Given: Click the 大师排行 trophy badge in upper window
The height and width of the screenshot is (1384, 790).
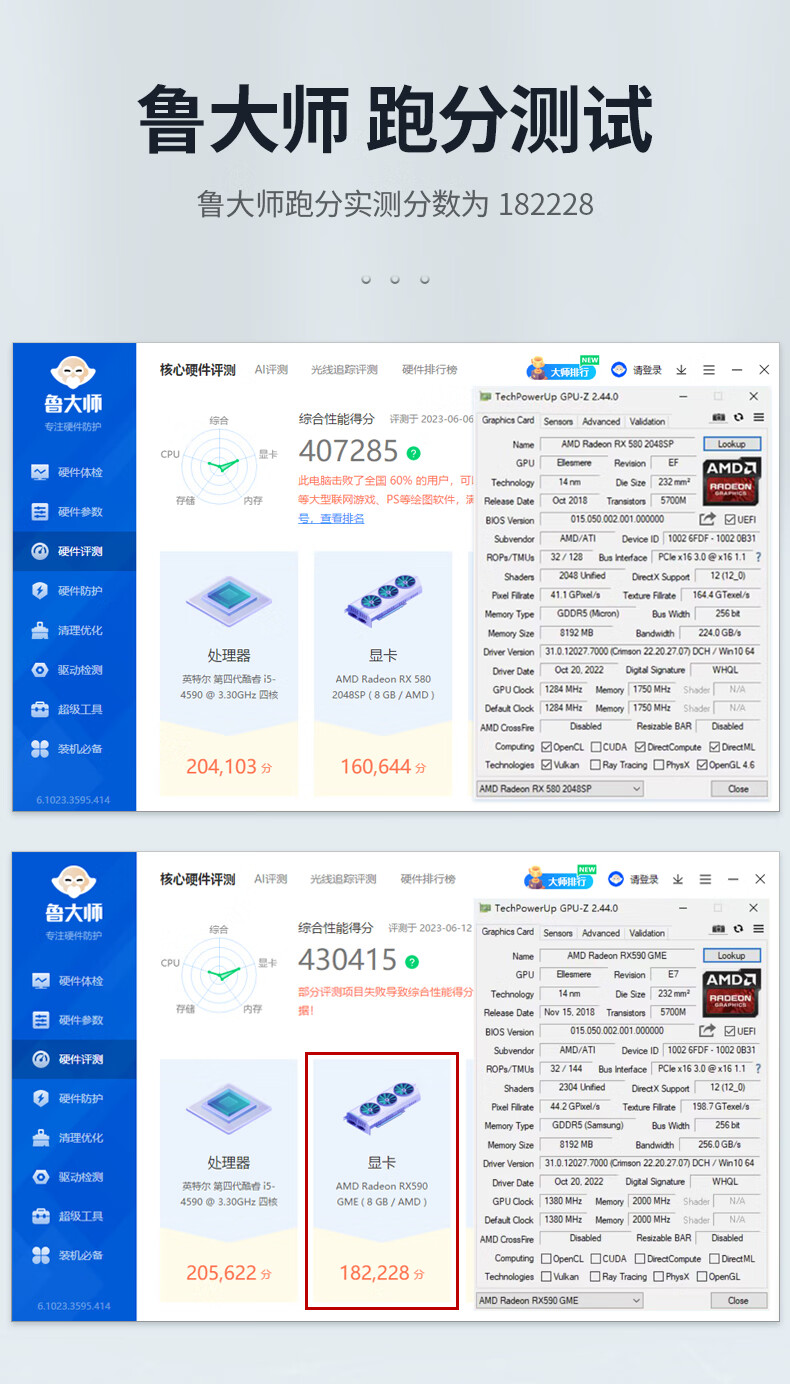Looking at the screenshot, I should click(561, 369).
